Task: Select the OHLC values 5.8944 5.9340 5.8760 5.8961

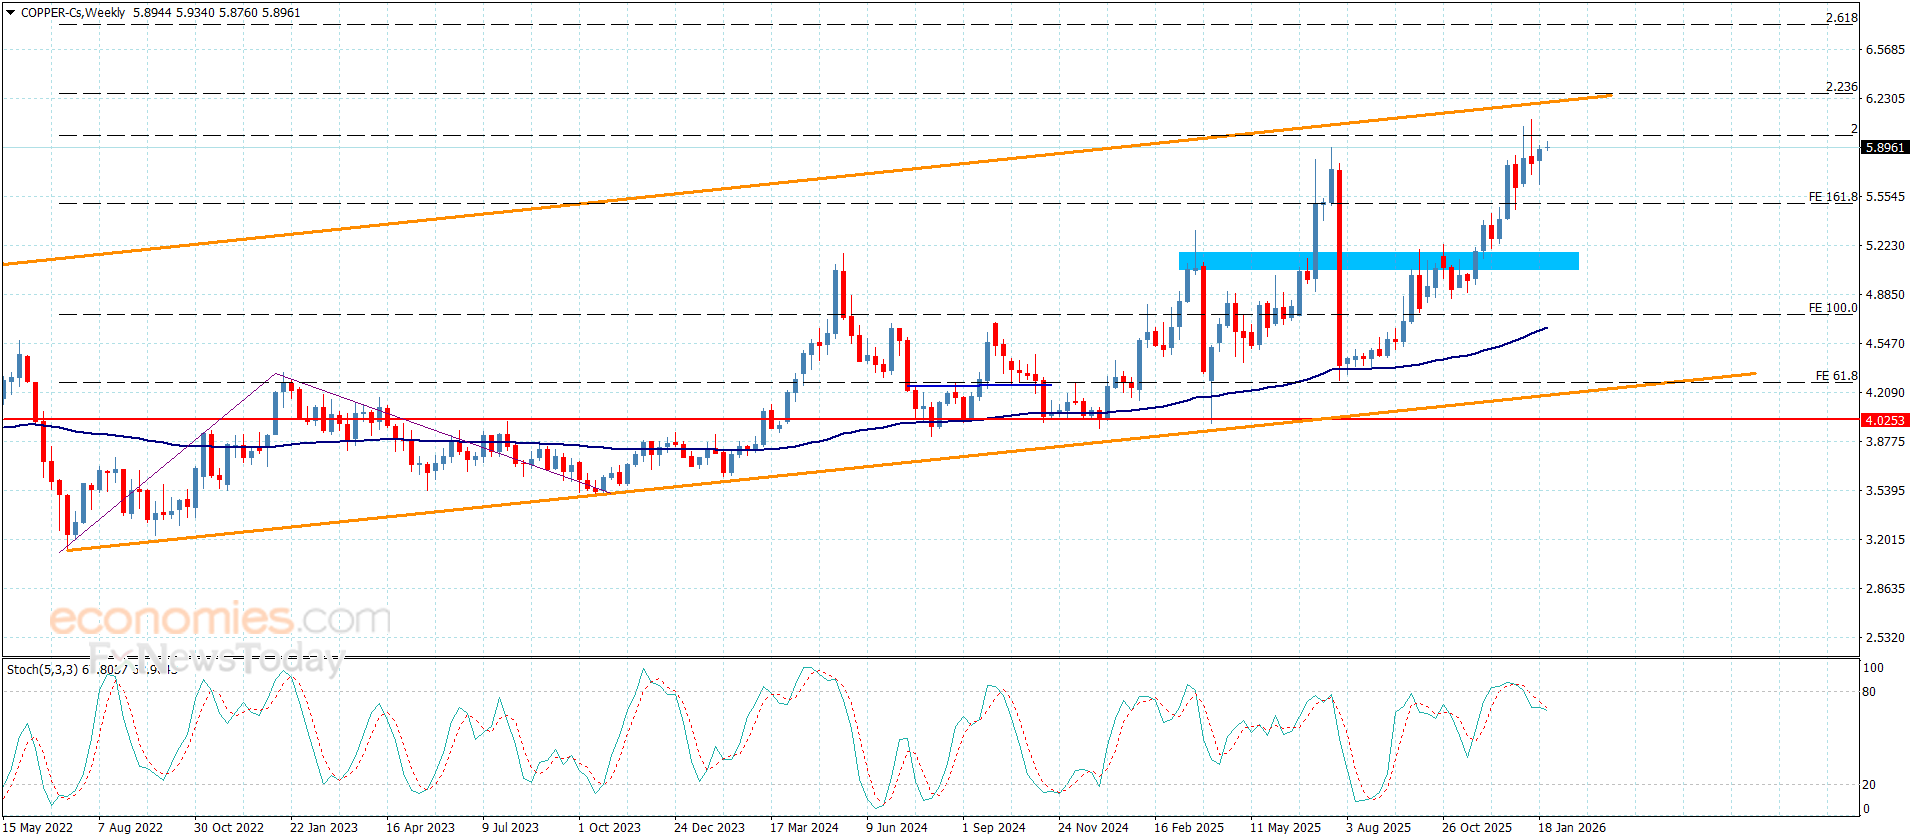Action: tap(217, 13)
